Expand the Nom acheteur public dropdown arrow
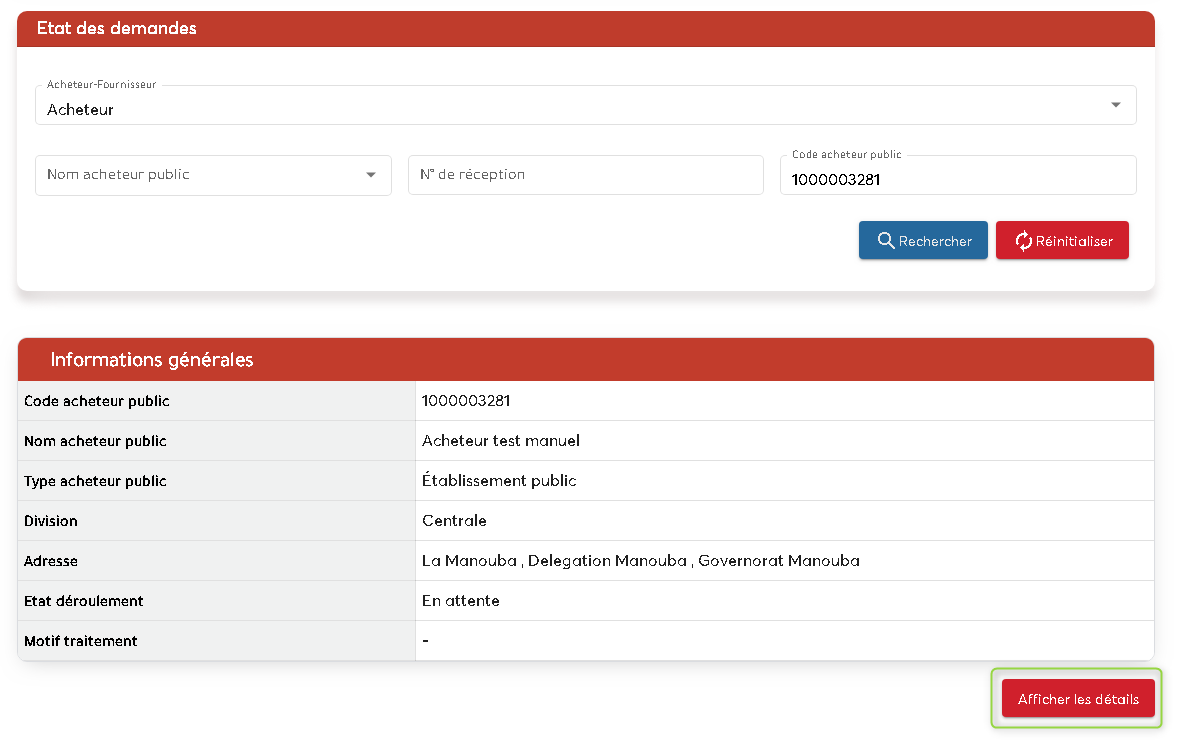The height and width of the screenshot is (754, 1181). click(371, 175)
